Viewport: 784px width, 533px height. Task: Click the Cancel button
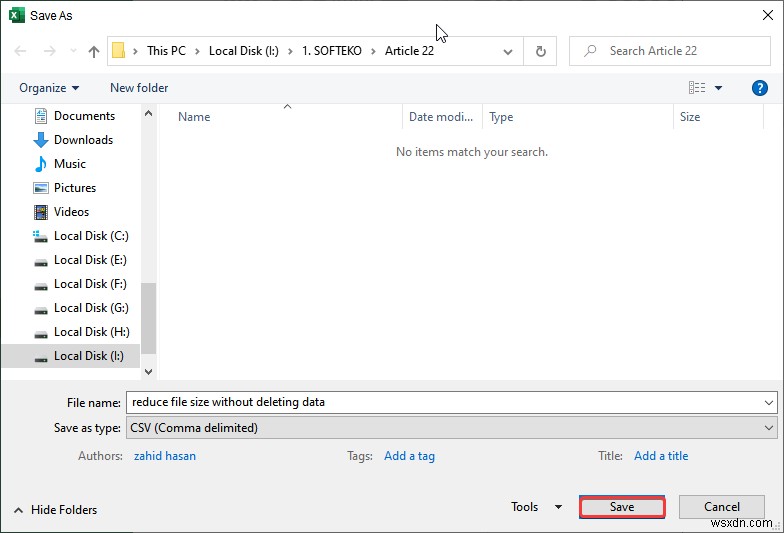(722, 507)
